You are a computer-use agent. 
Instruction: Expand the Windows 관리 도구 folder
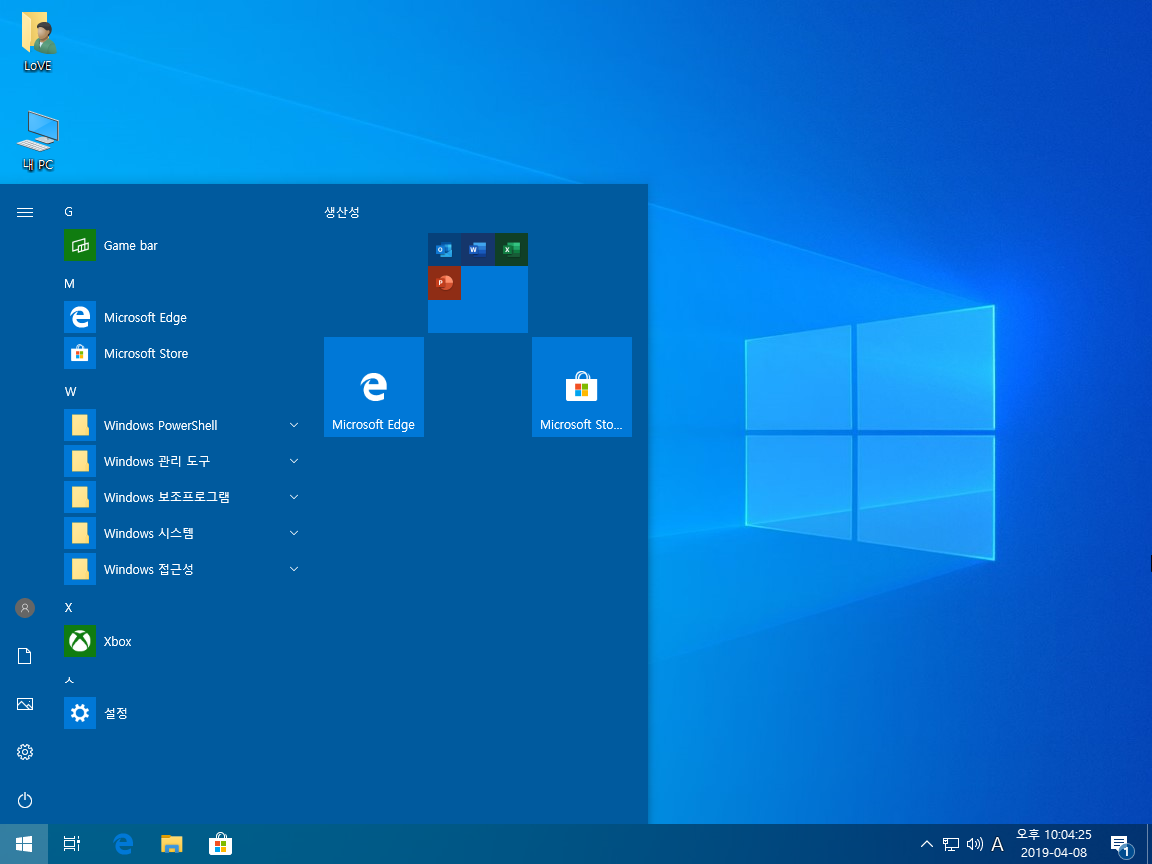182,461
